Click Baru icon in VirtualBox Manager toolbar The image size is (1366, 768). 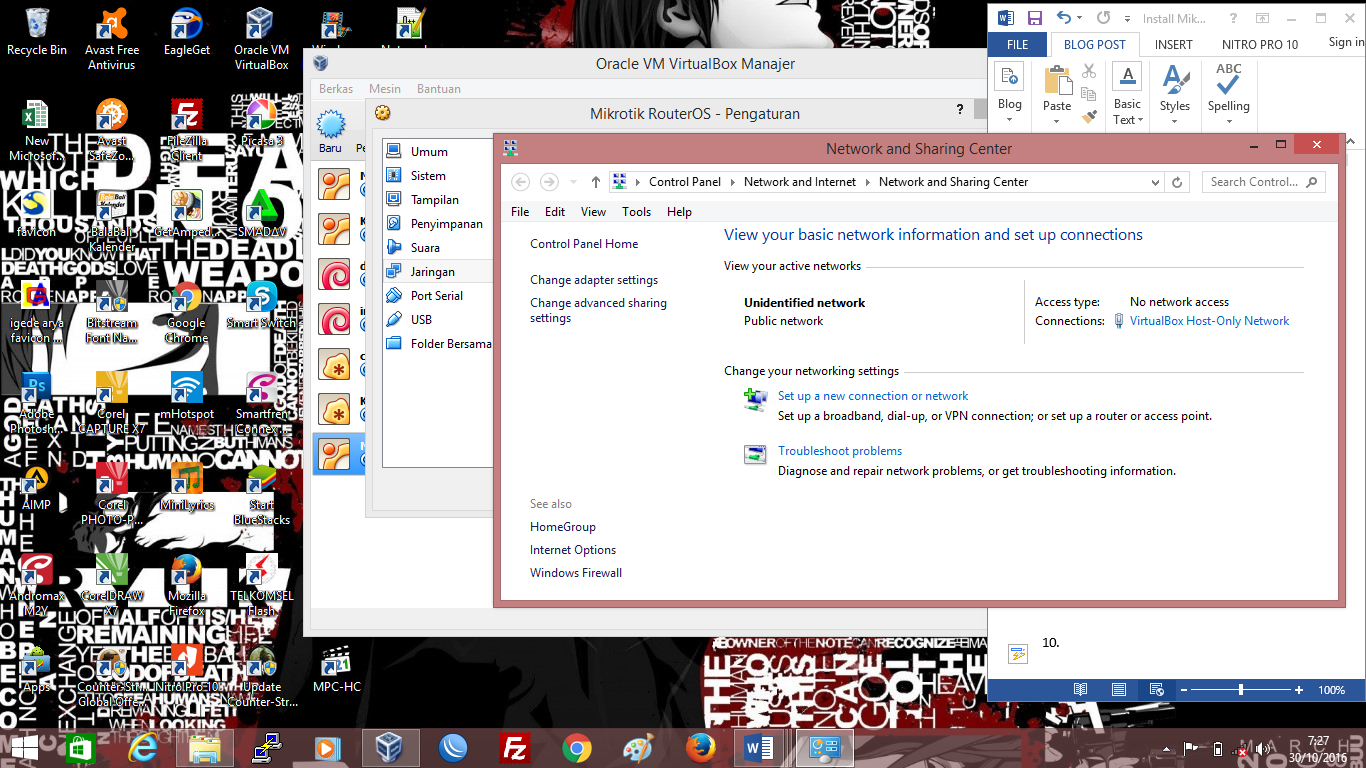[330, 133]
